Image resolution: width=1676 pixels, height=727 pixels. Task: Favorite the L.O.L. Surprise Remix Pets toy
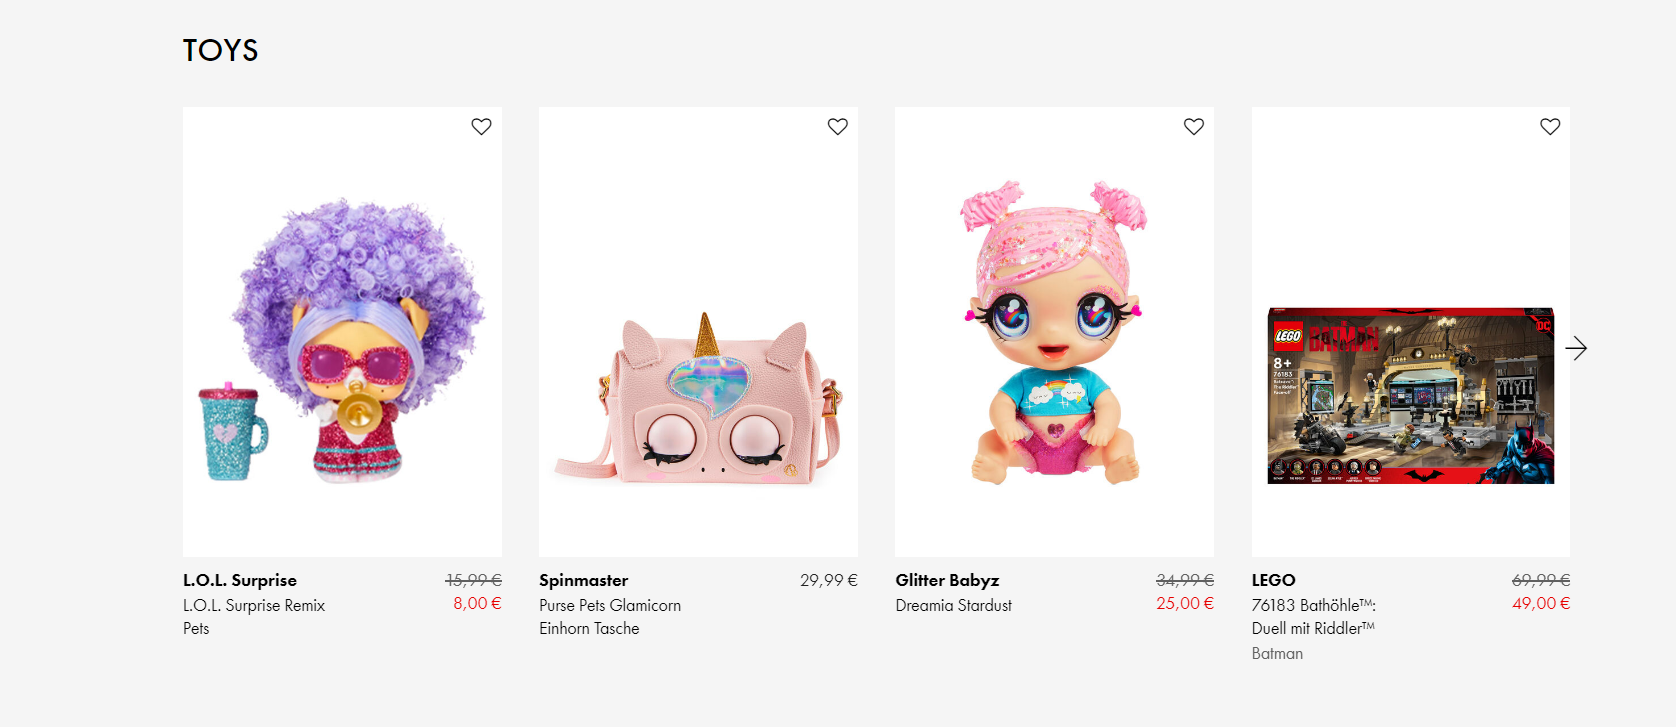pyautogui.click(x=481, y=127)
